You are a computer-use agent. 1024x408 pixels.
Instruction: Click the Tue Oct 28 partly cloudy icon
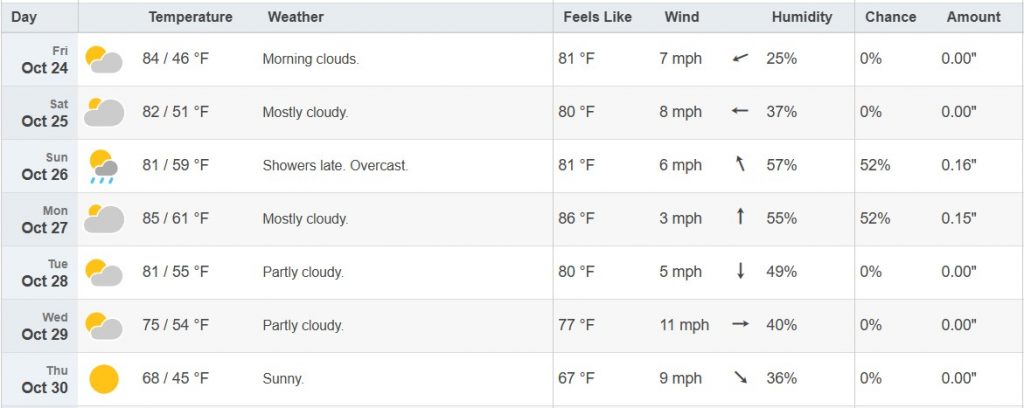(103, 272)
